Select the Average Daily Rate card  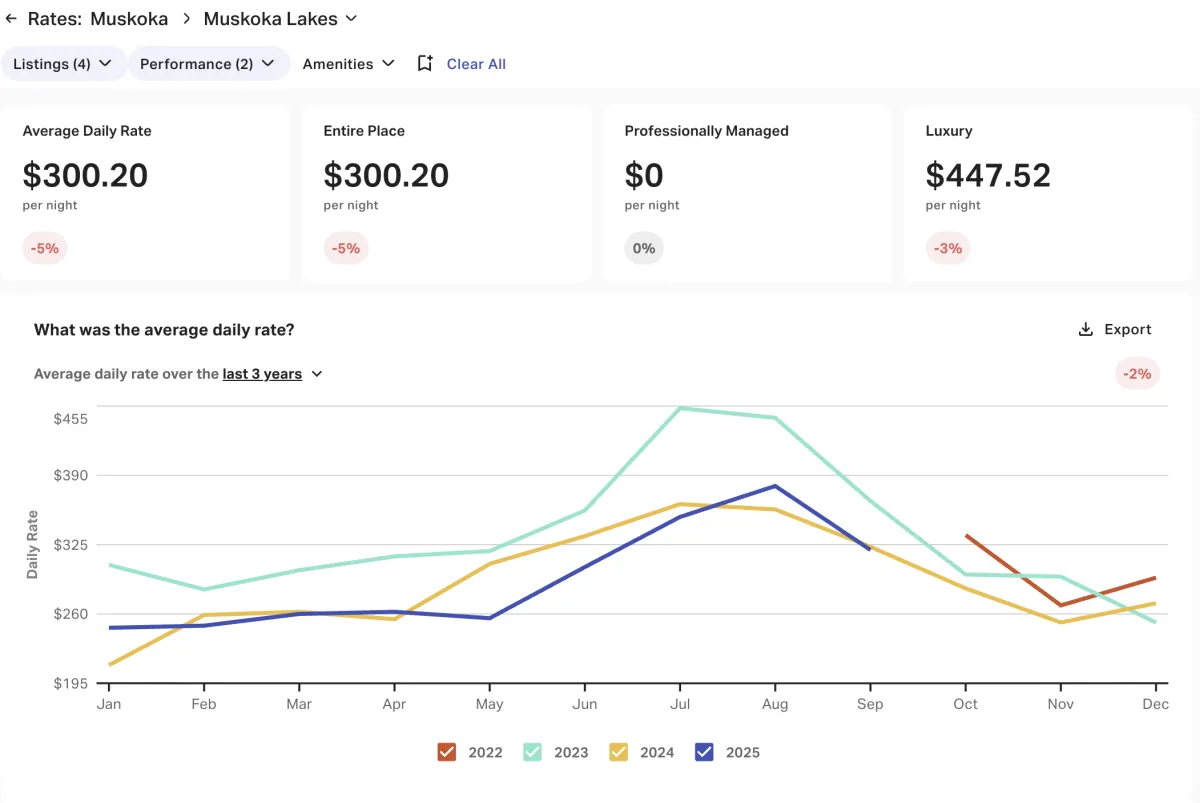[146, 194]
